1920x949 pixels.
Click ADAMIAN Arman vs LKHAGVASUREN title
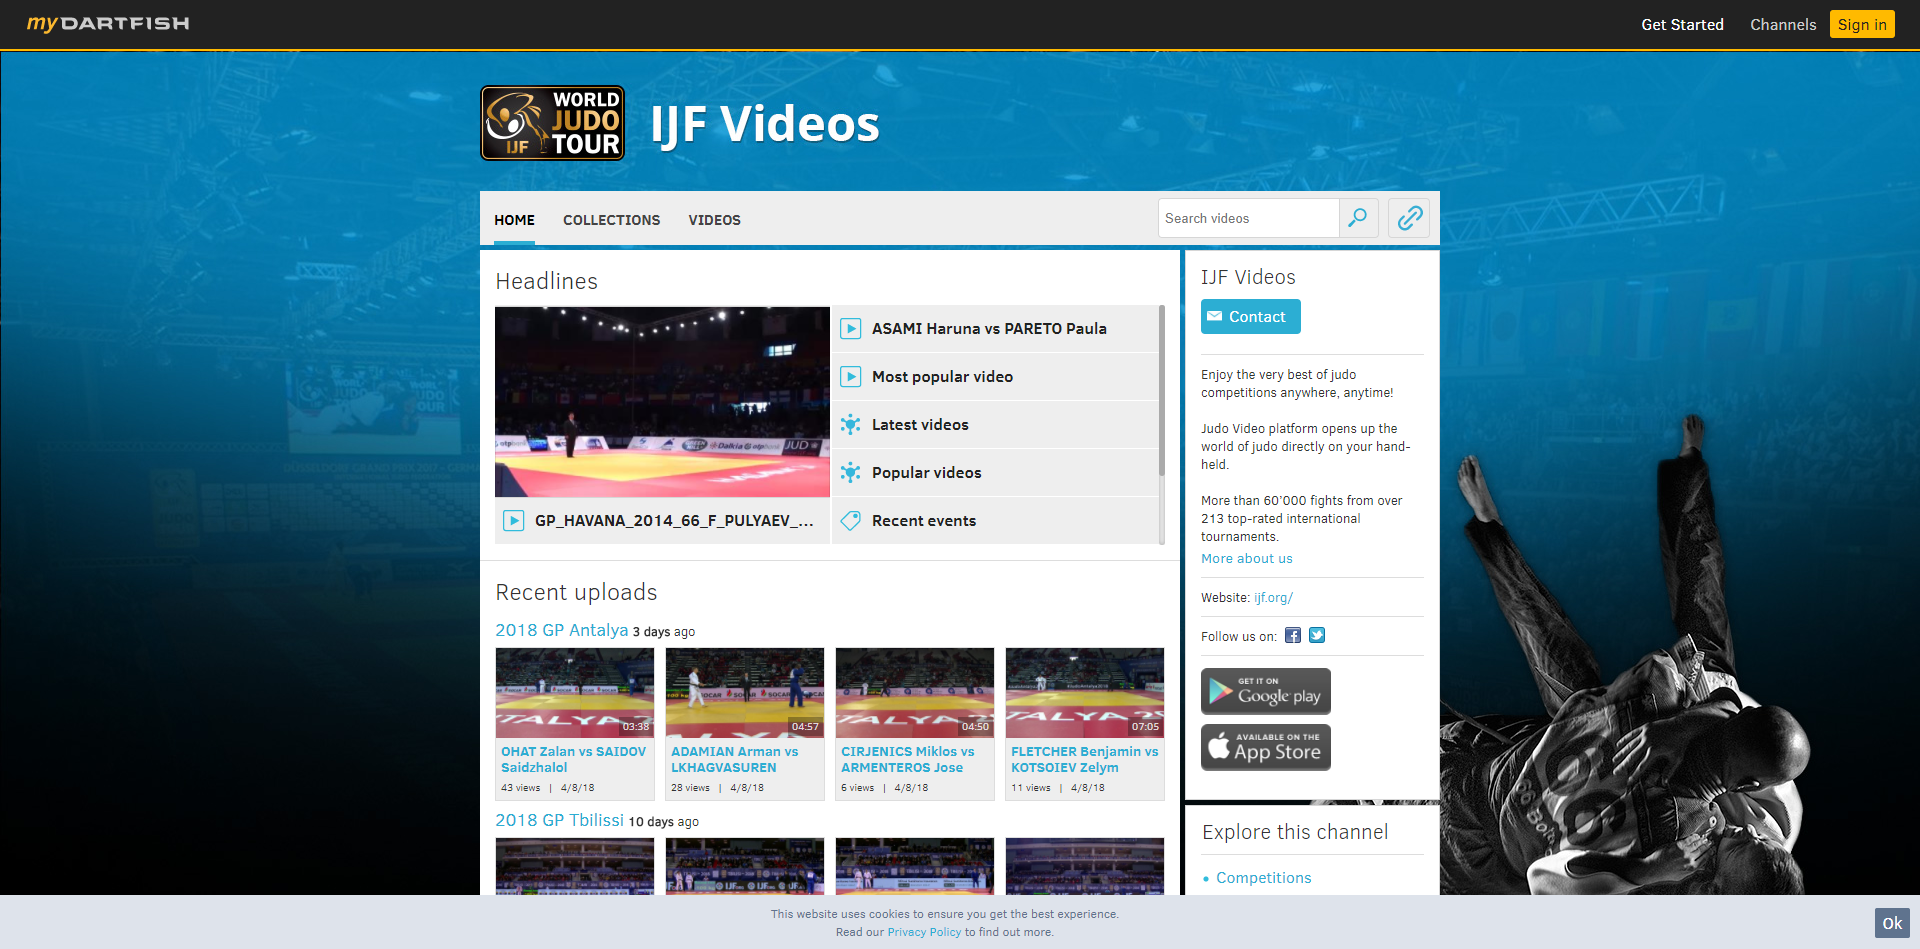[735, 760]
